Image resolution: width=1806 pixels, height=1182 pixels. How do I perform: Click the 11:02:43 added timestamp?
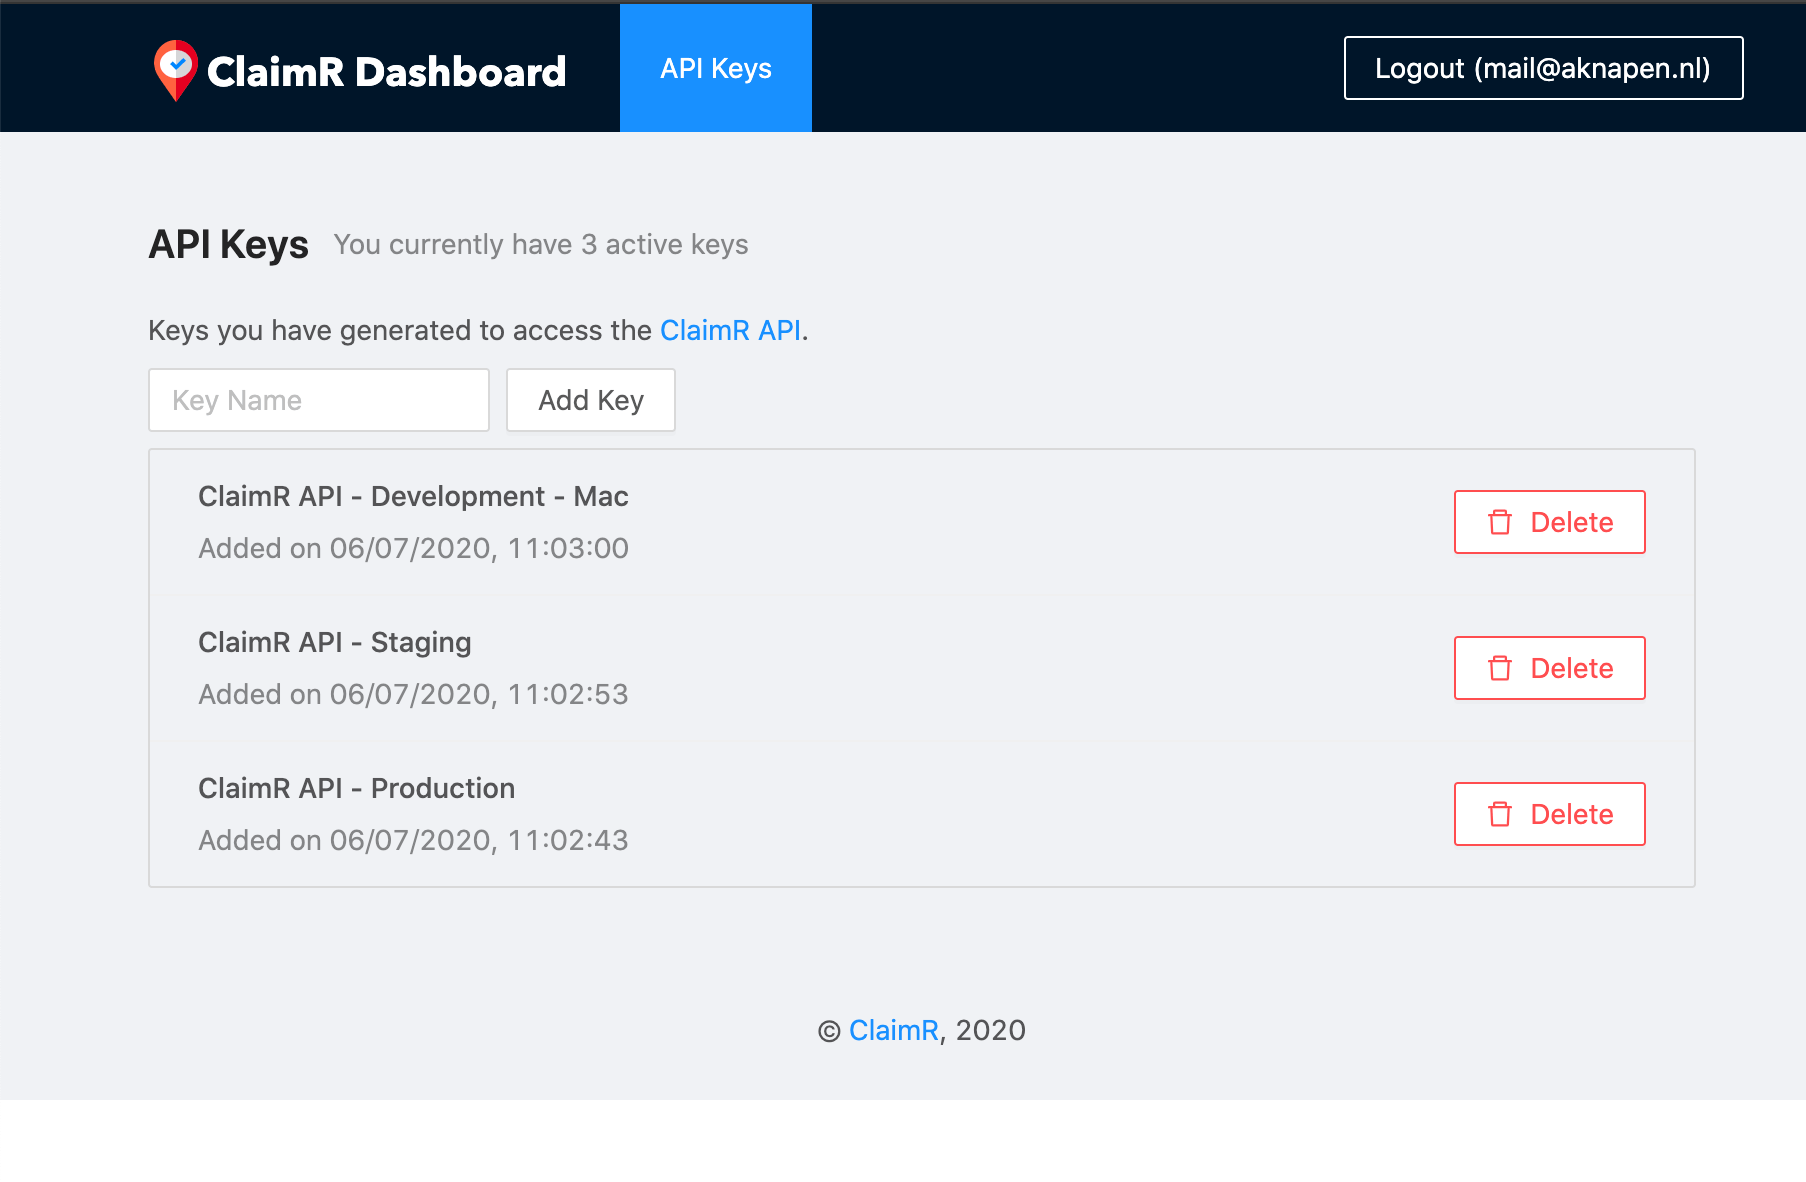pos(568,840)
